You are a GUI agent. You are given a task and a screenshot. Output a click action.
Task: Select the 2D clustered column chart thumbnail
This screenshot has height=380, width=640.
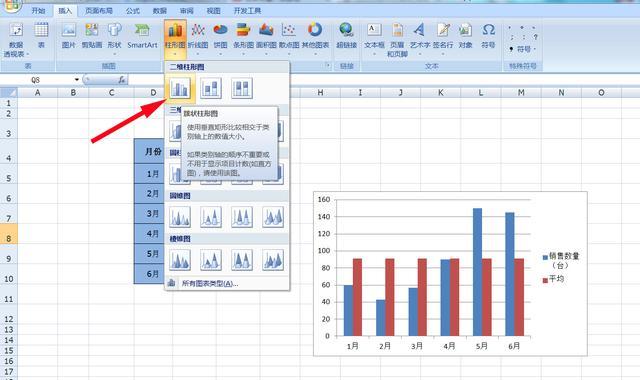[180, 88]
